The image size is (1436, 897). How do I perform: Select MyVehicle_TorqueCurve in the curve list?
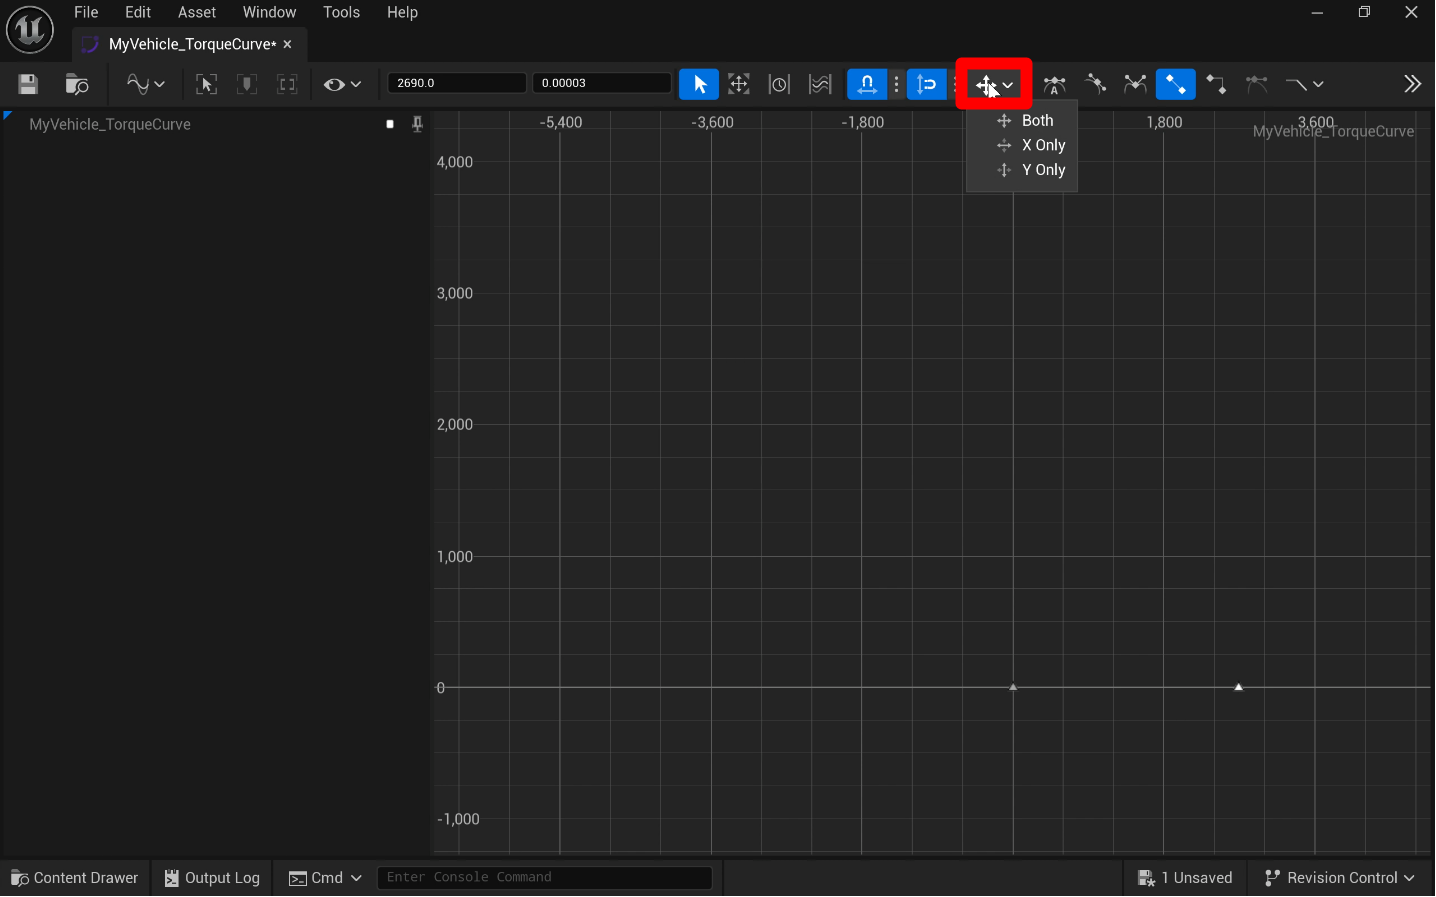tap(110, 124)
